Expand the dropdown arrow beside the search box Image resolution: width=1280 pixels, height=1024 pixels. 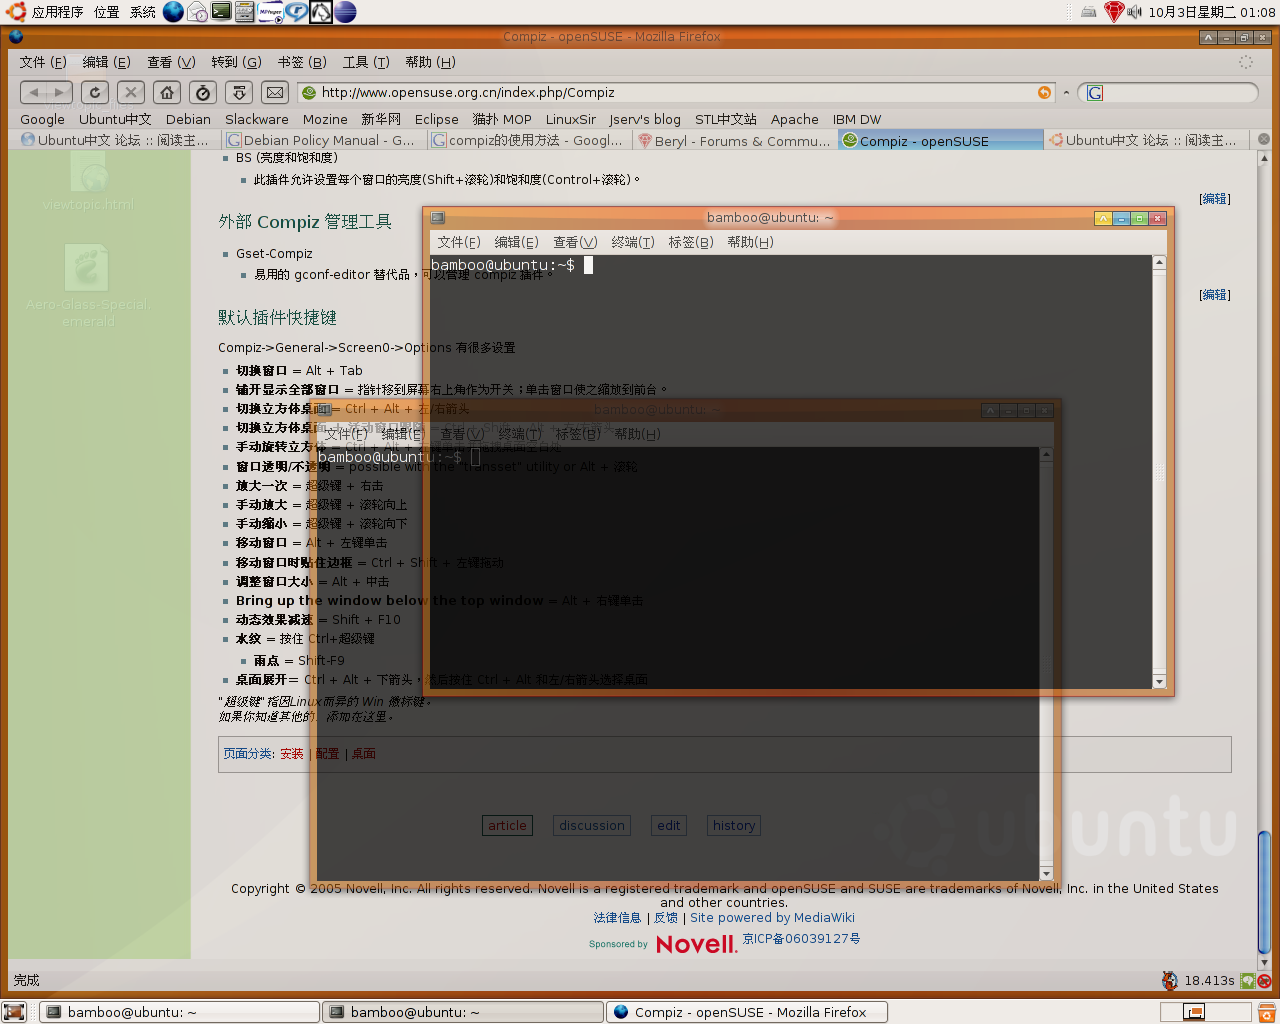(1066, 93)
